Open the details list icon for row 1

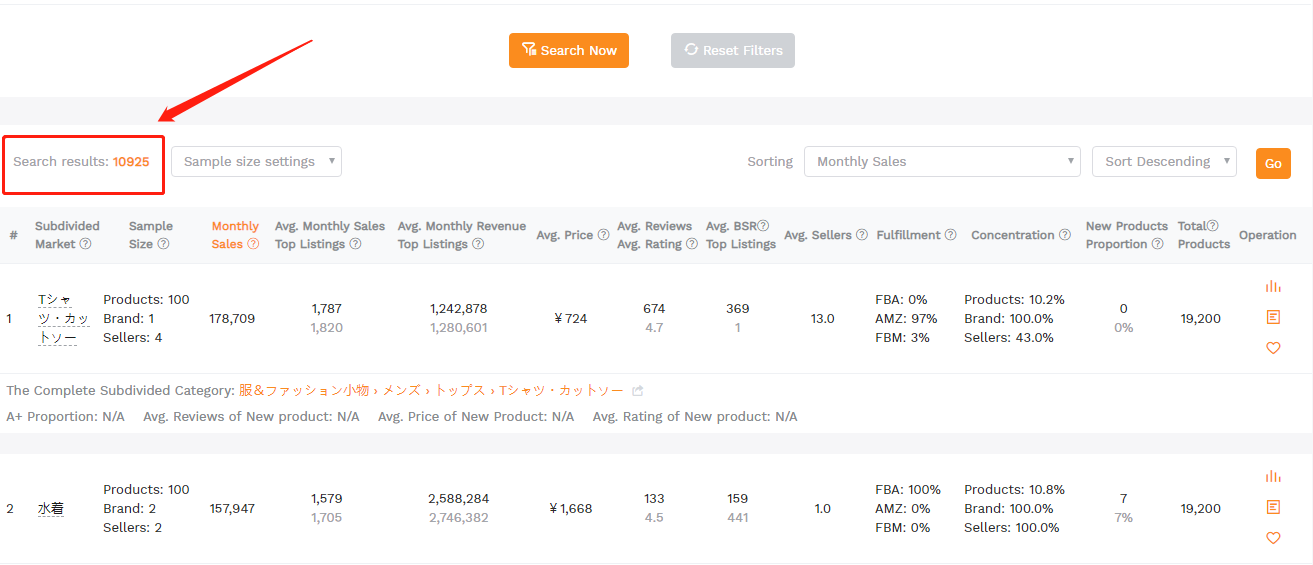[1273, 317]
